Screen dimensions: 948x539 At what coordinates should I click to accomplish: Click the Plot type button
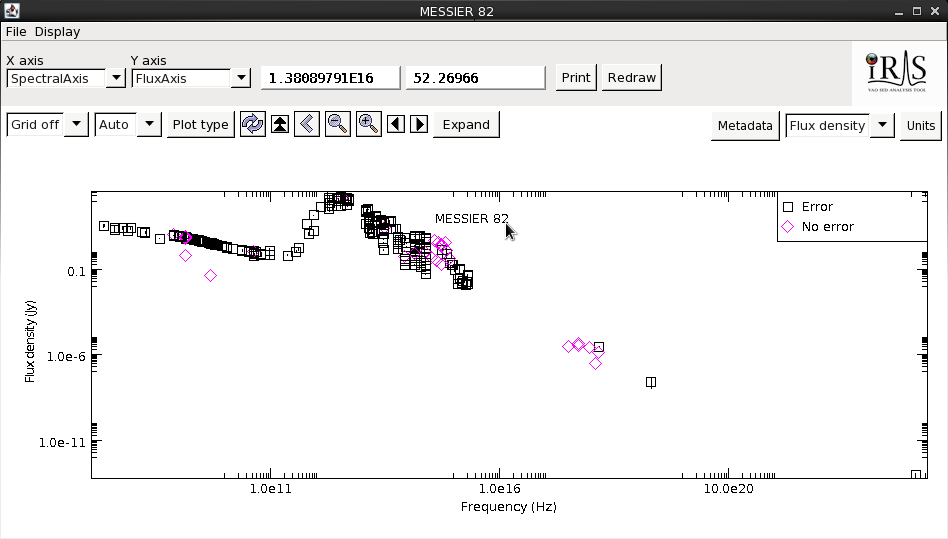[x=200, y=125]
